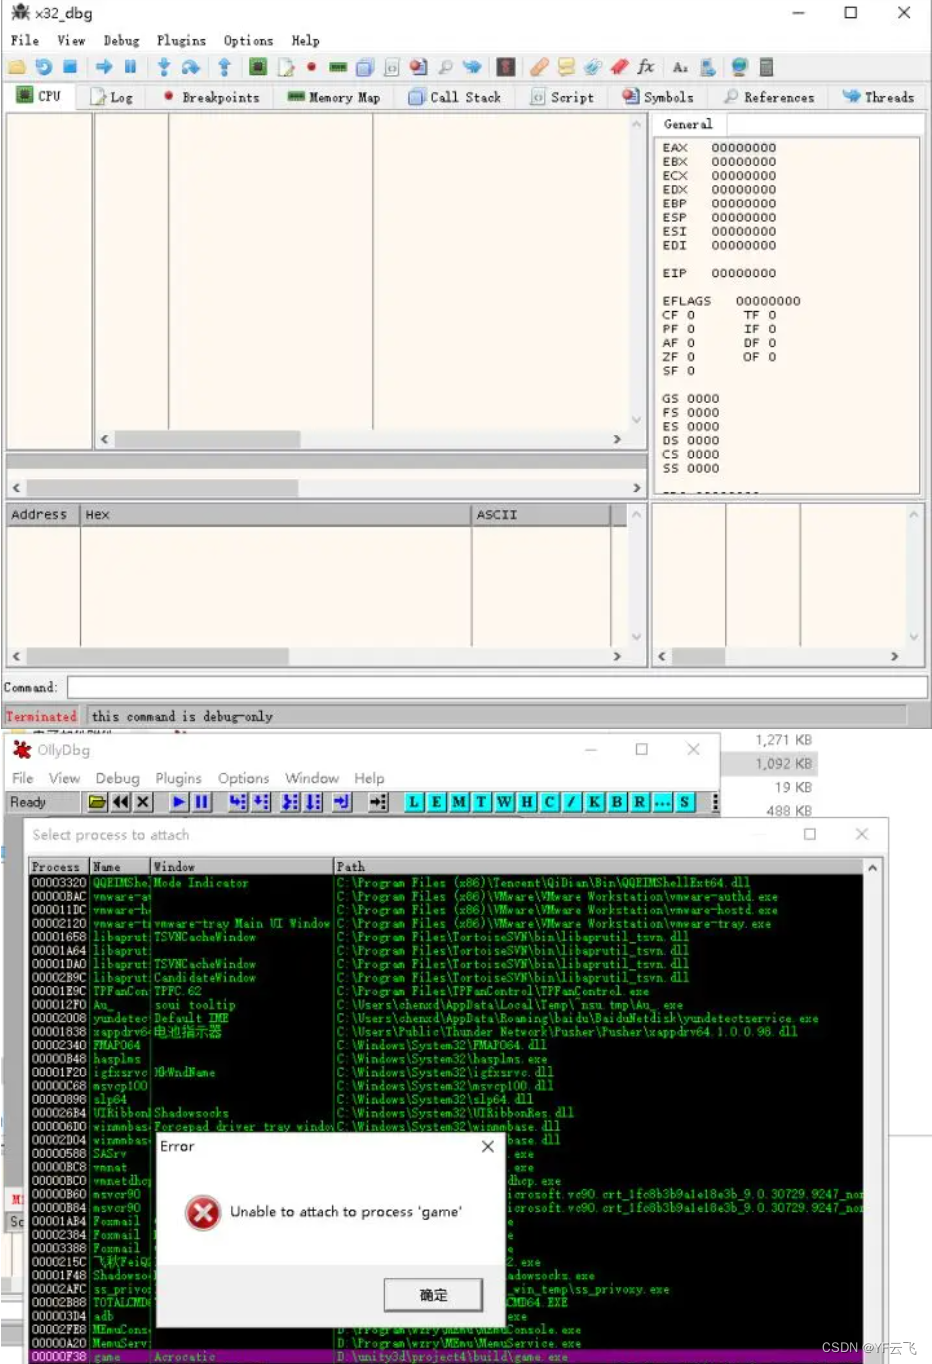The height and width of the screenshot is (1364, 932).
Task: Open the Plugins menu in x32dbg
Action: [x=181, y=41]
